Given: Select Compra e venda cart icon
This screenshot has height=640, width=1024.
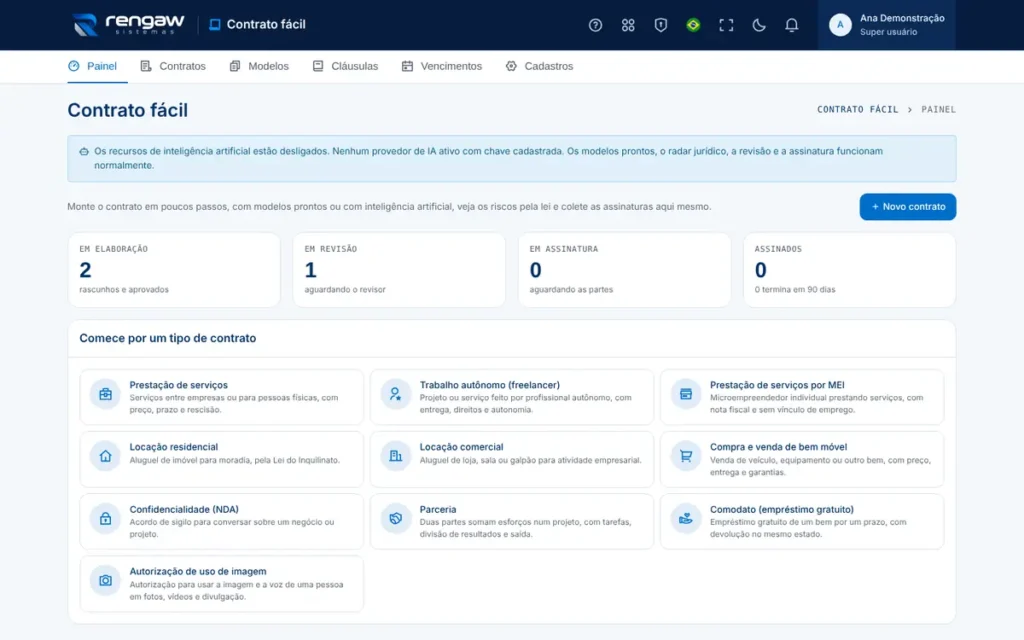Looking at the screenshot, I should click(x=686, y=456).
